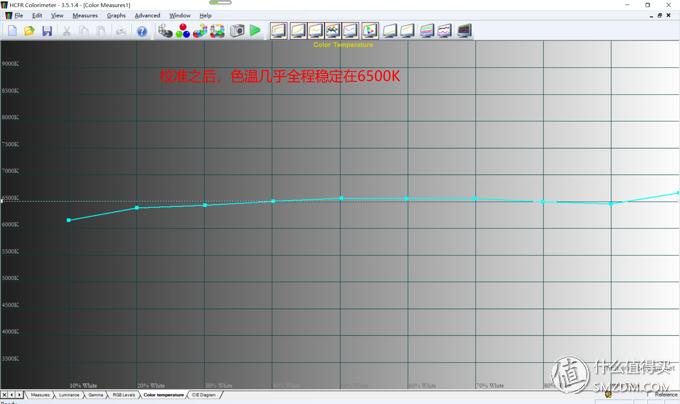The image size is (680, 404).
Task: Open fifth monitor graph view icon
Action: click(350, 31)
